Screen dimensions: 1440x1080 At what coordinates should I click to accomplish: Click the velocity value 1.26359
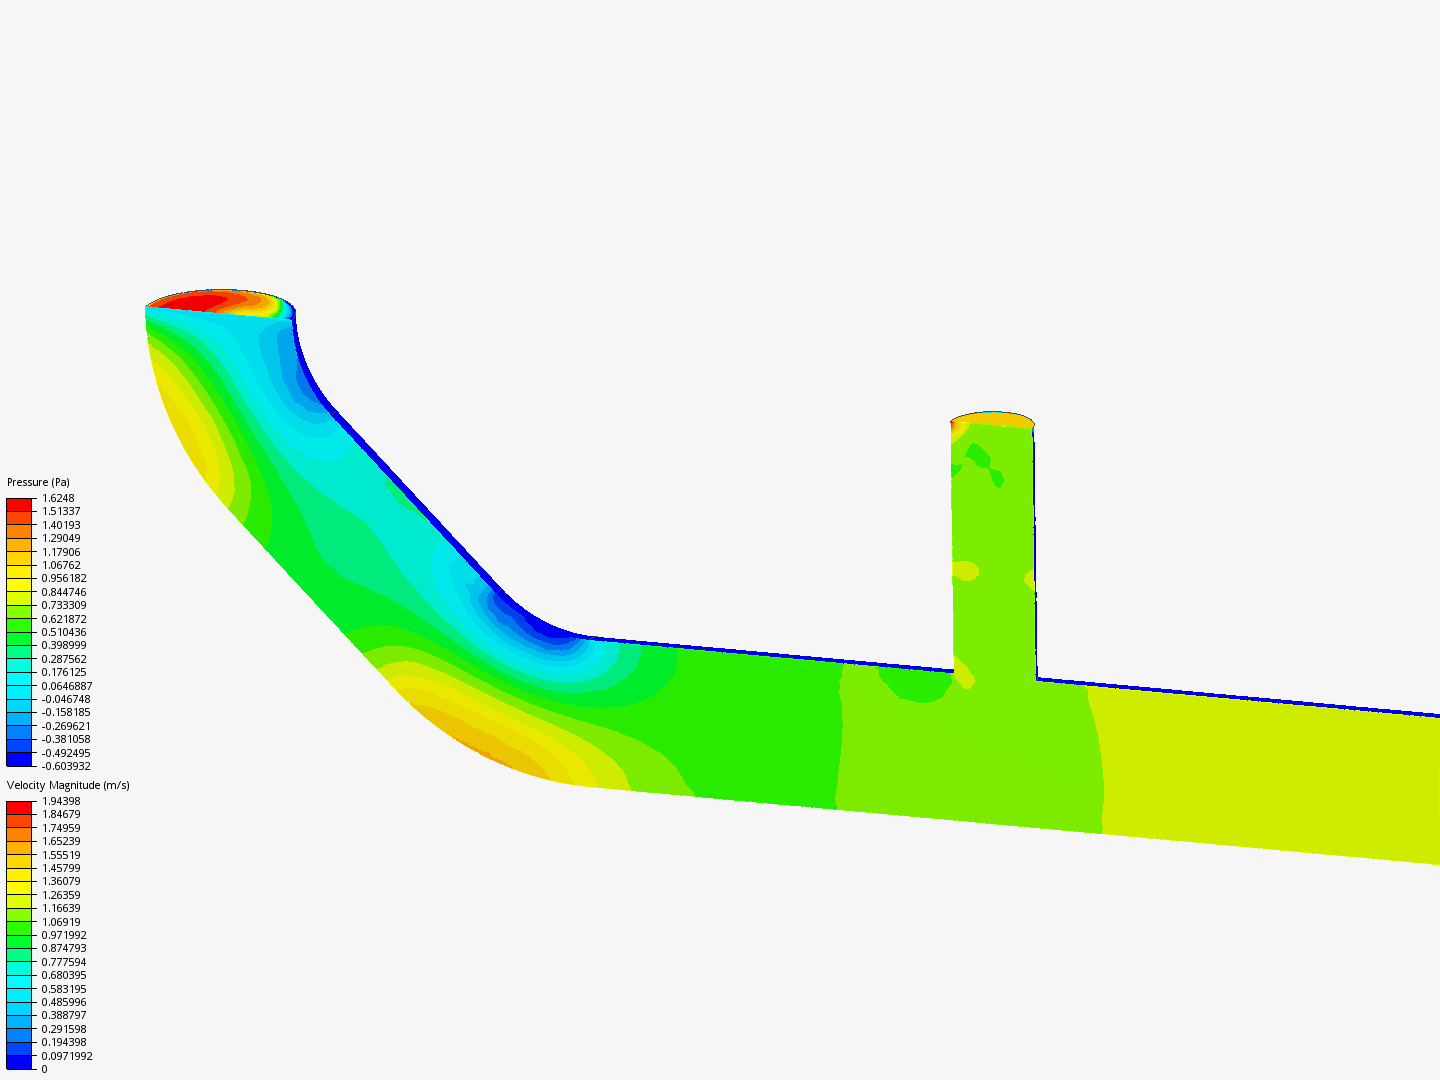(x=61, y=895)
